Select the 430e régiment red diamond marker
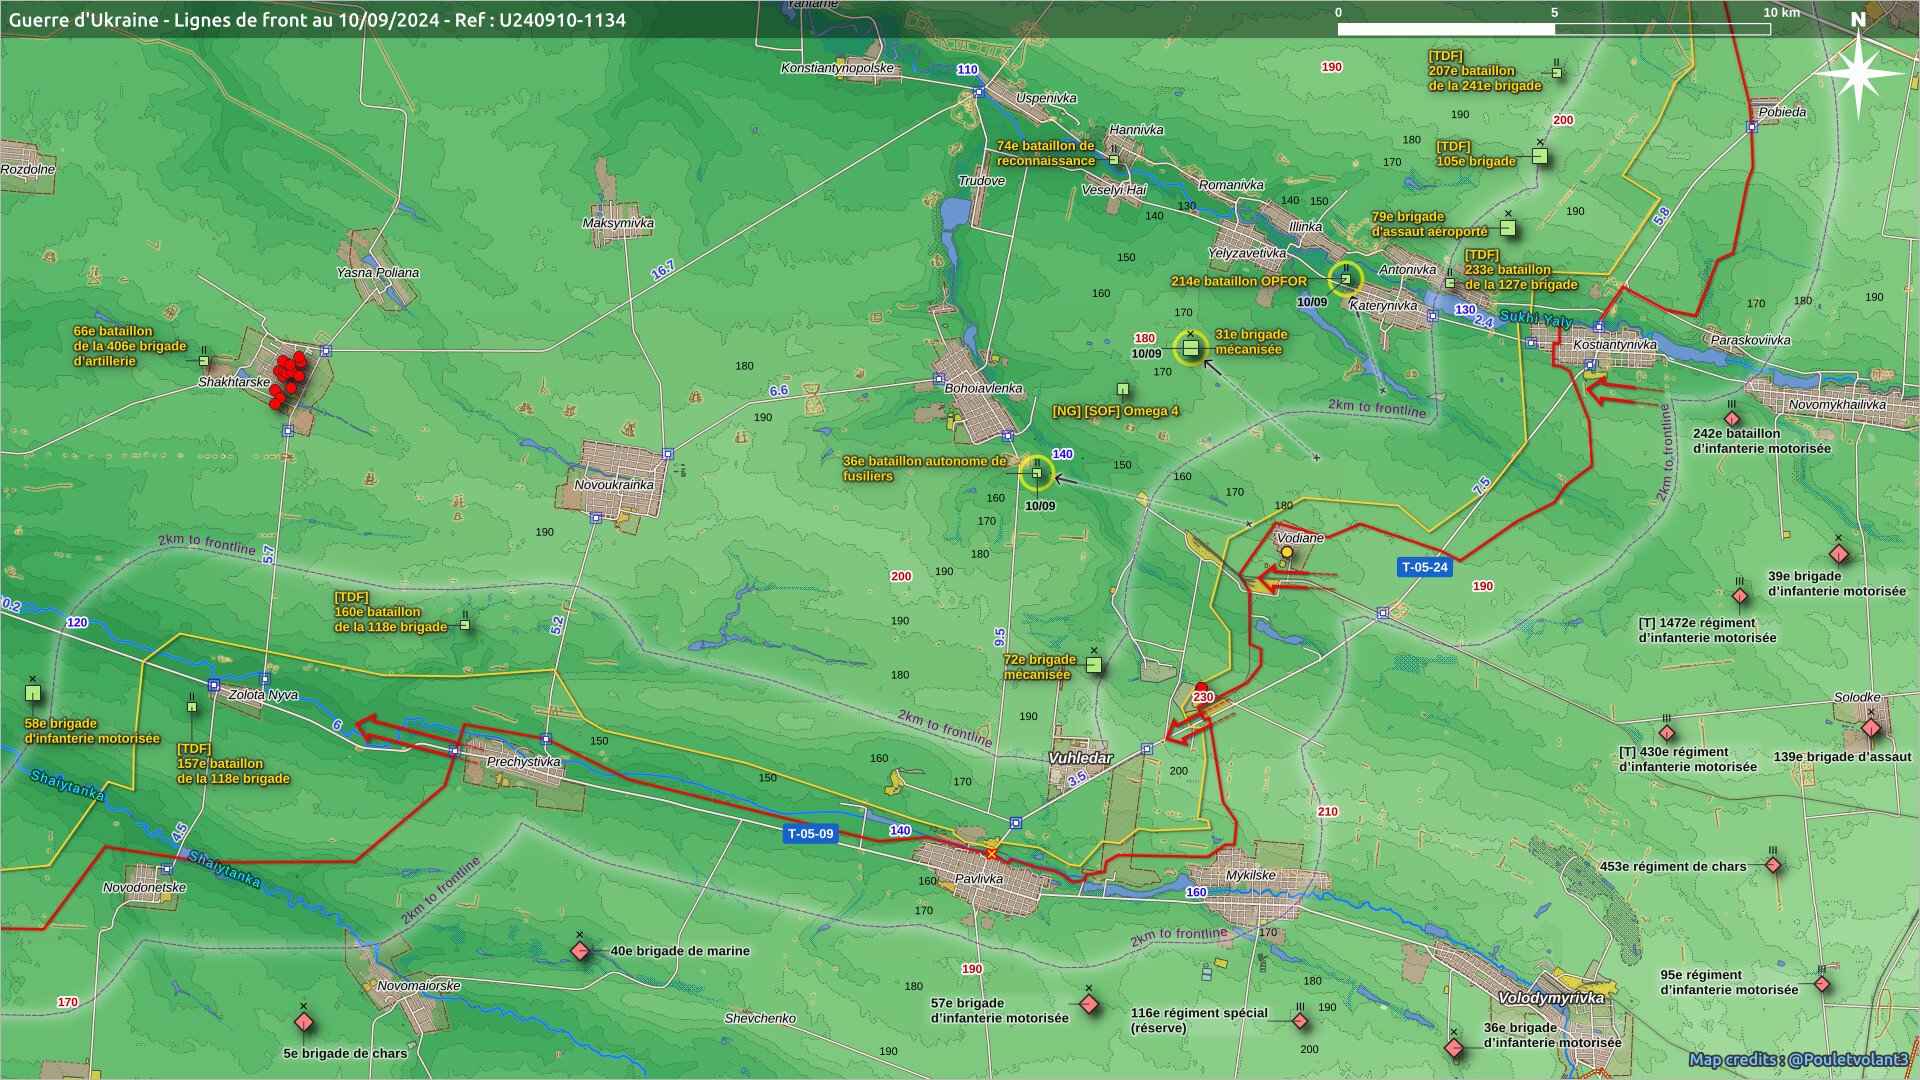 coord(1667,732)
